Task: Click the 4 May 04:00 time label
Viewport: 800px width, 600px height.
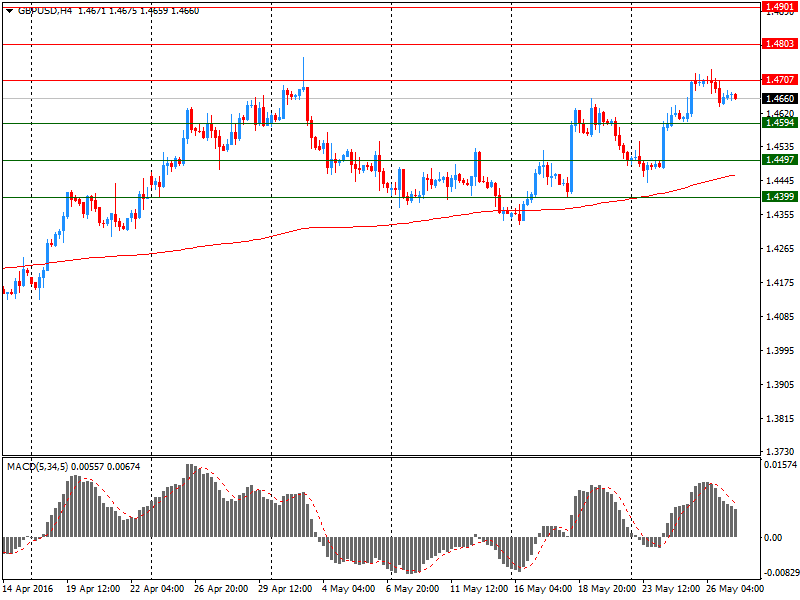Action: pyautogui.click(x=349, y=589)
